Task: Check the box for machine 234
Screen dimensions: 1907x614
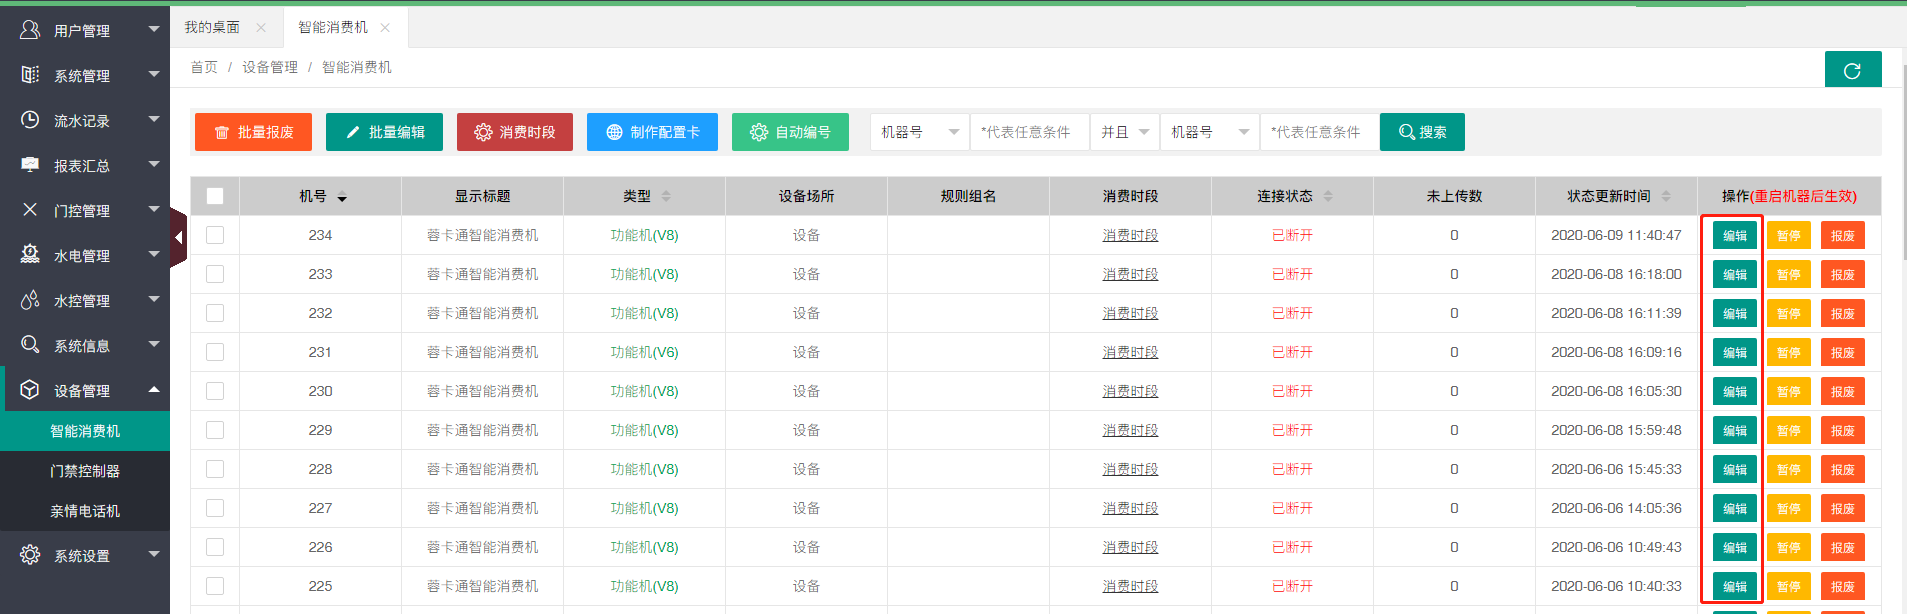Action: (x=215, y=235)
